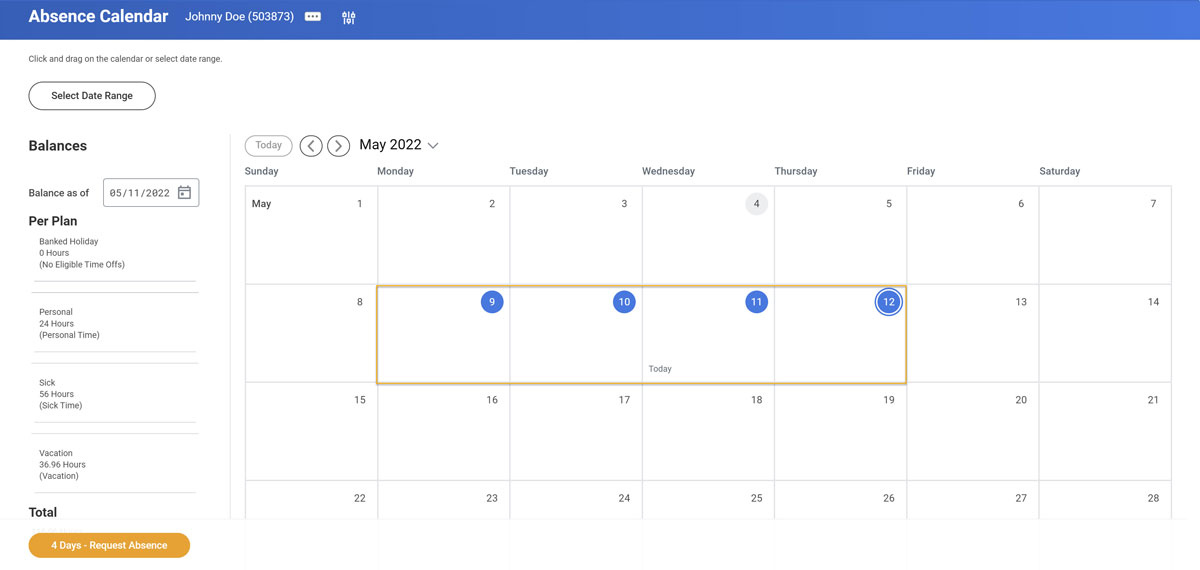The height and width of the screenshot is (570, 1200).
Task: Click the Monday column header
Action: coord(395,171)
